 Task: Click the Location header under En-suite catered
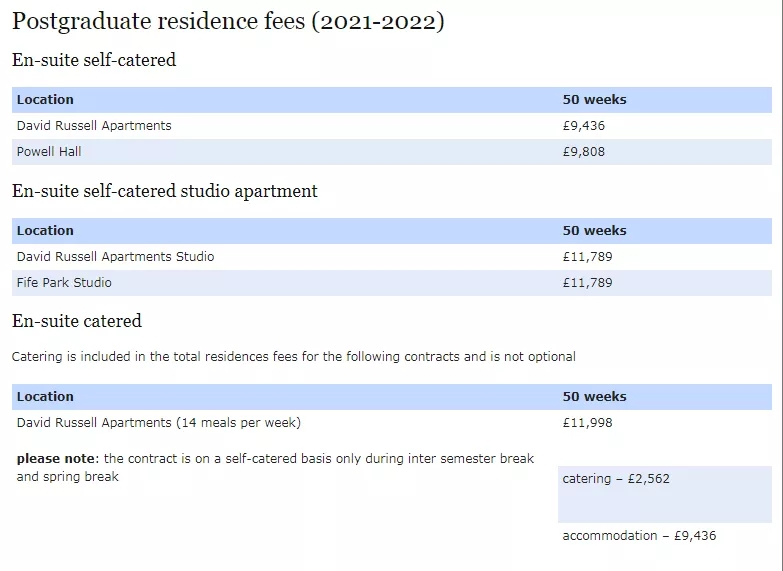point(45,397)
